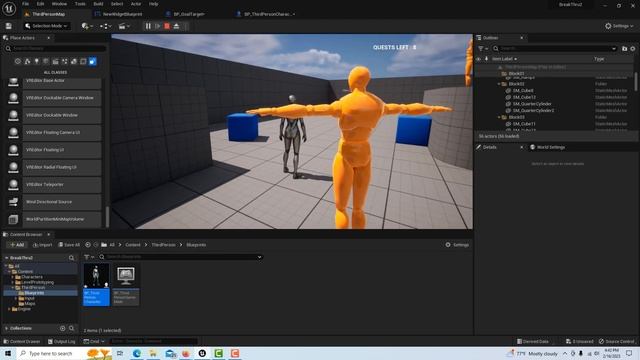This screenshot has width=640, height=360.
Task: Click Save All in Content Browser
Action: tap(69, 245)
